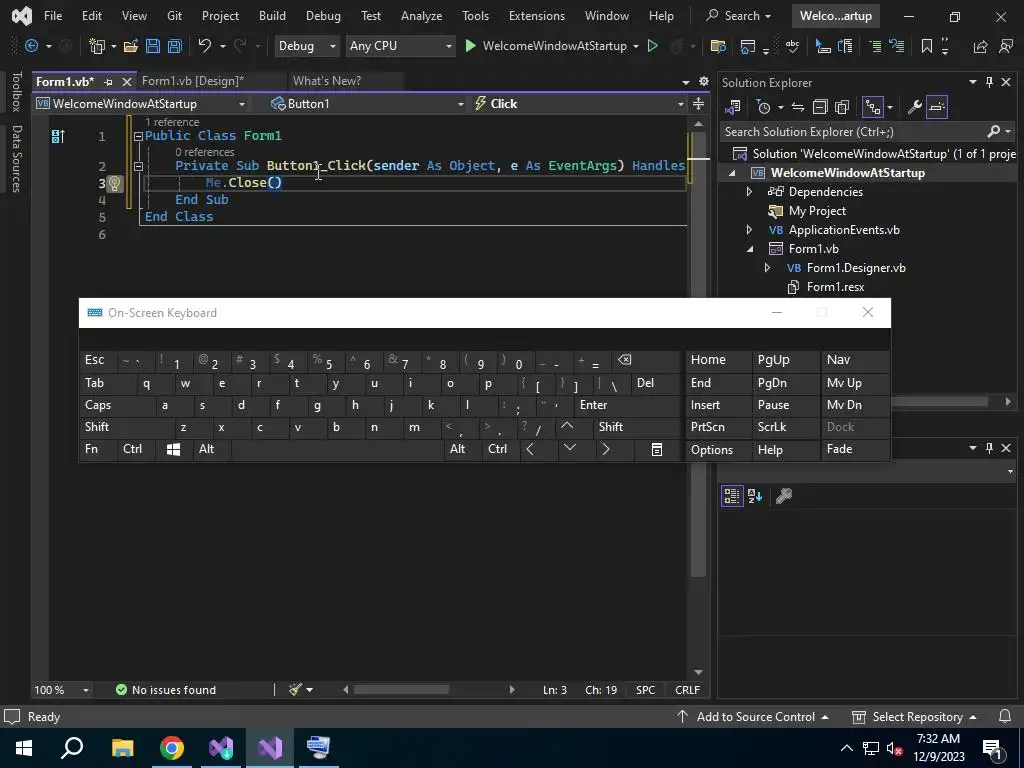1024x768 pixels.
Task: Toggle Track Active Item nesting button
Action: 872,106
